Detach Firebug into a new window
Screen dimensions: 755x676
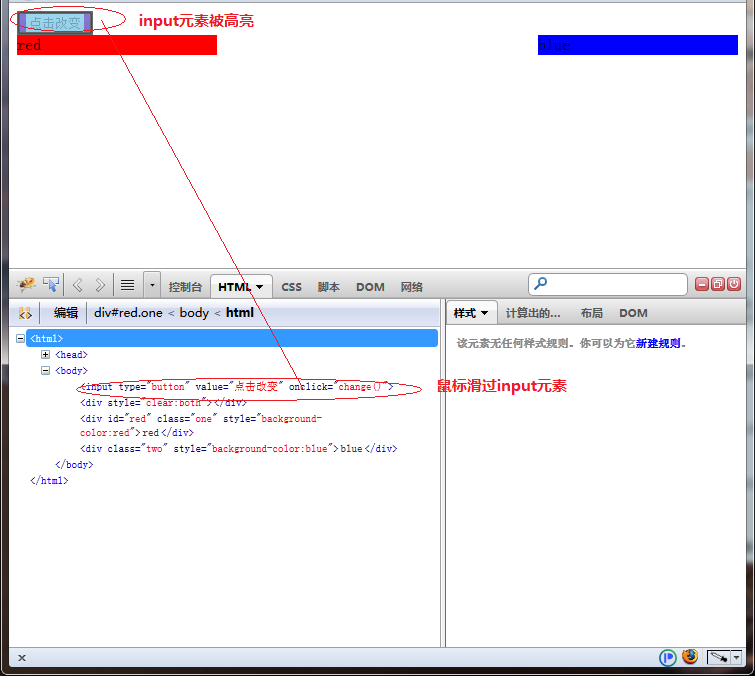(x=718, y=284)
